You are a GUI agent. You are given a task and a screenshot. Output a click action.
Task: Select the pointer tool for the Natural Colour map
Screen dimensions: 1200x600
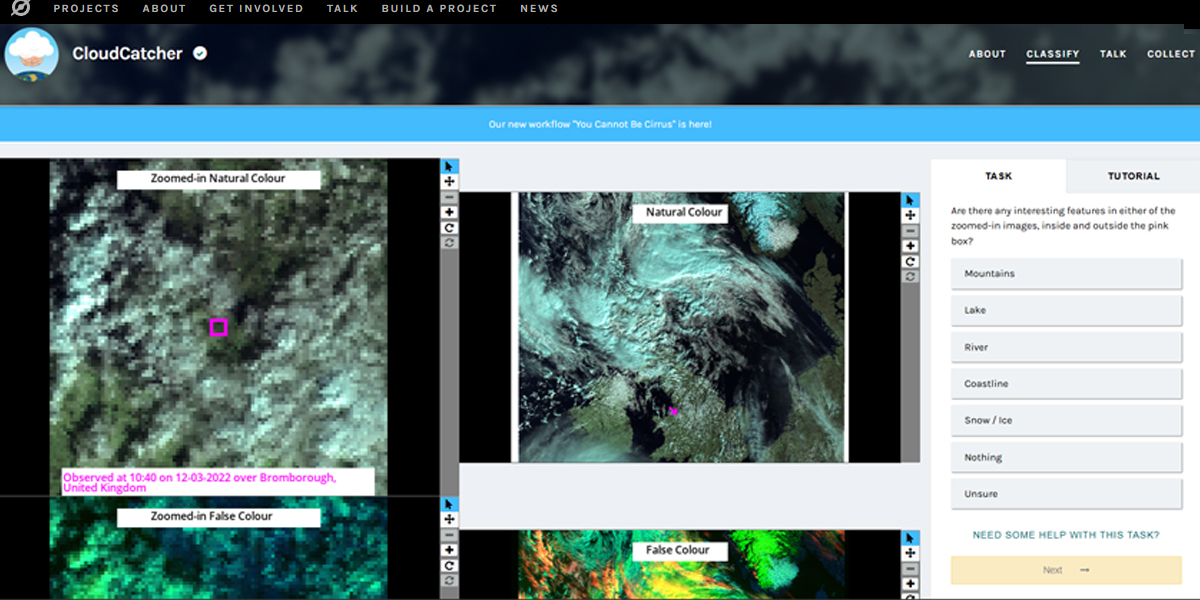coord(910,200)
